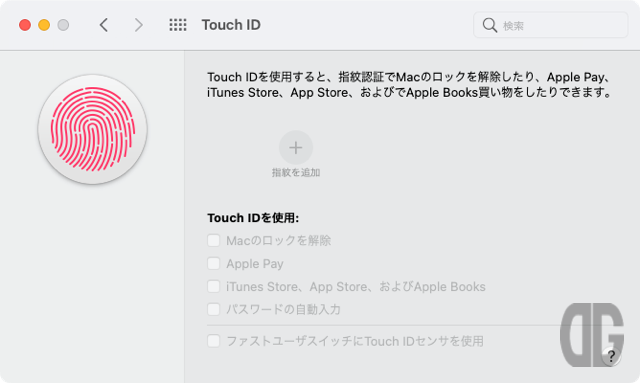The width and height of the screenshot is (640, 383).
Task: Add a fingerprint with plus button
Action: [x=296, y=147]
